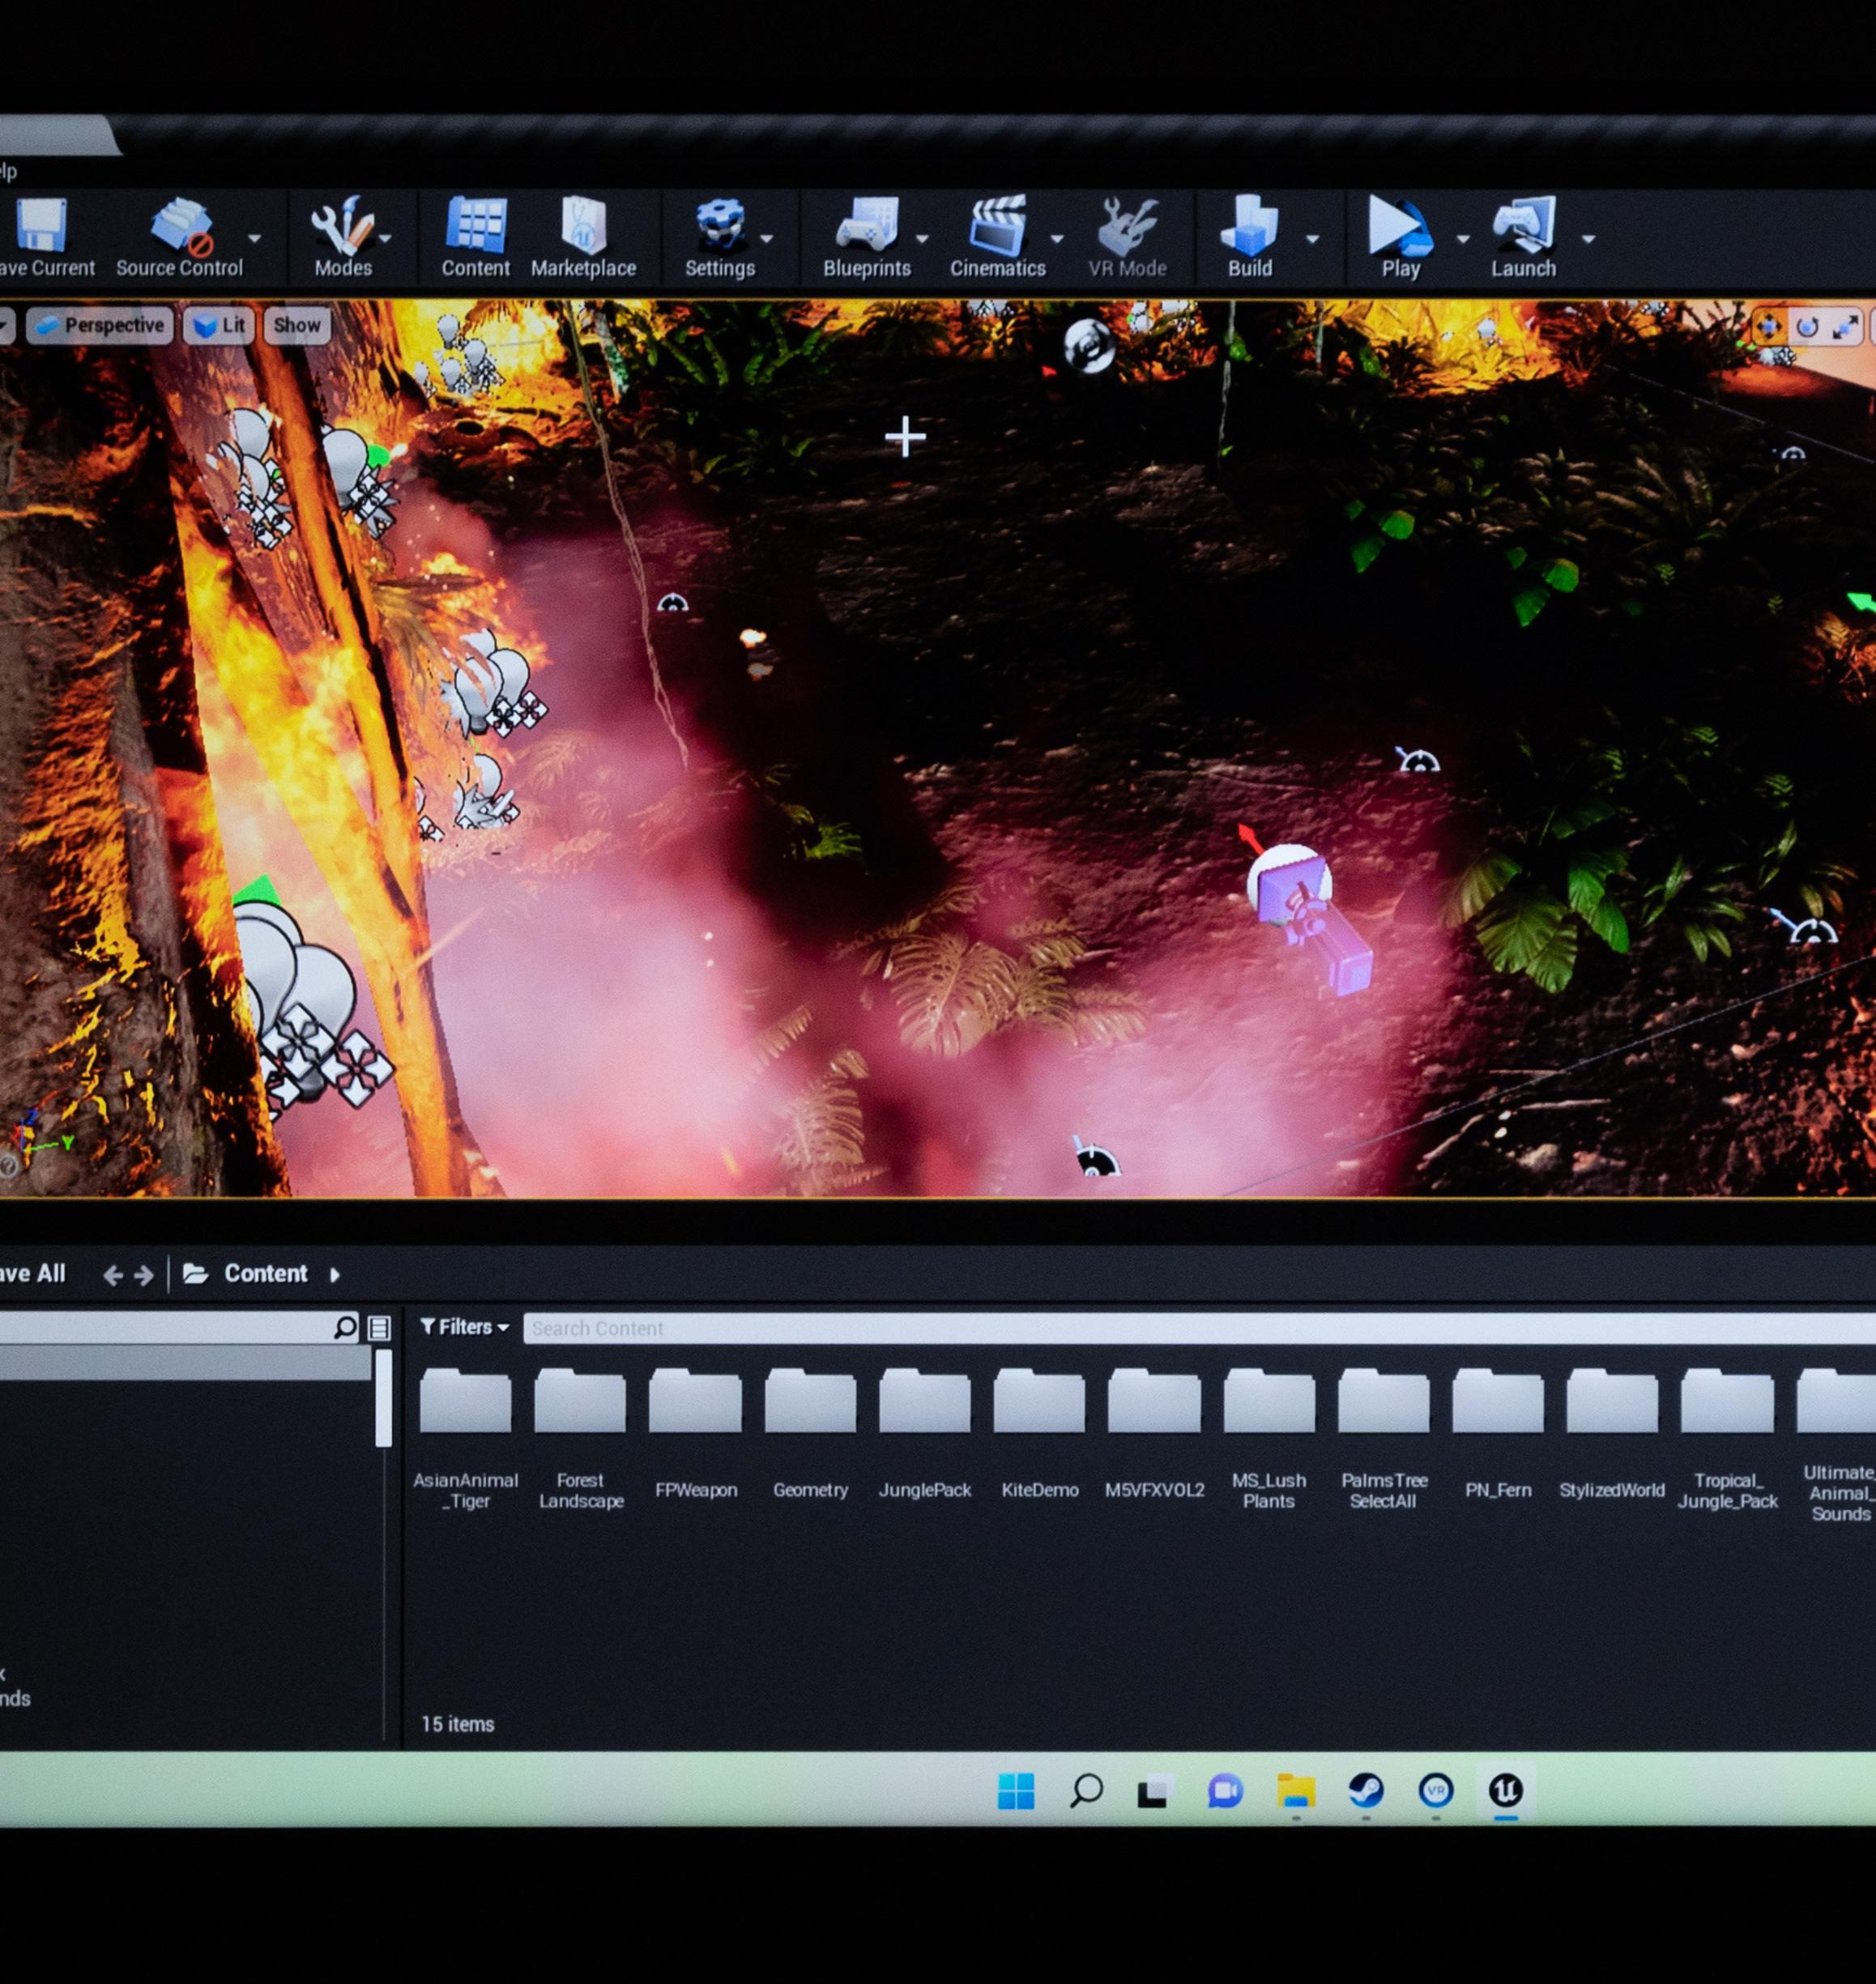Image resolution: width=1876 pixels, height=1984 pixels.
Task: Expand the Play options dropdown arrow
Action: (x=1462, y=239)
